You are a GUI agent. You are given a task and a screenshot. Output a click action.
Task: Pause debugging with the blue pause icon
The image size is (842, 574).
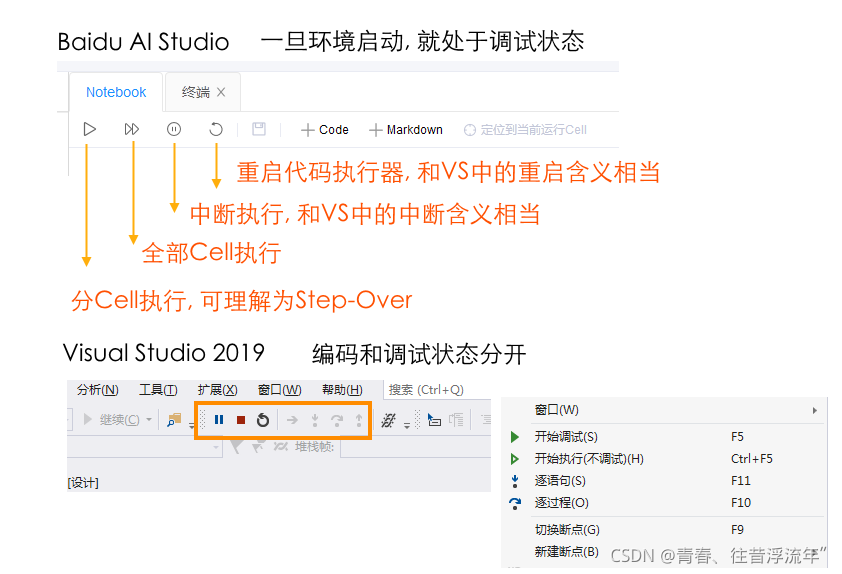(219, 419)
